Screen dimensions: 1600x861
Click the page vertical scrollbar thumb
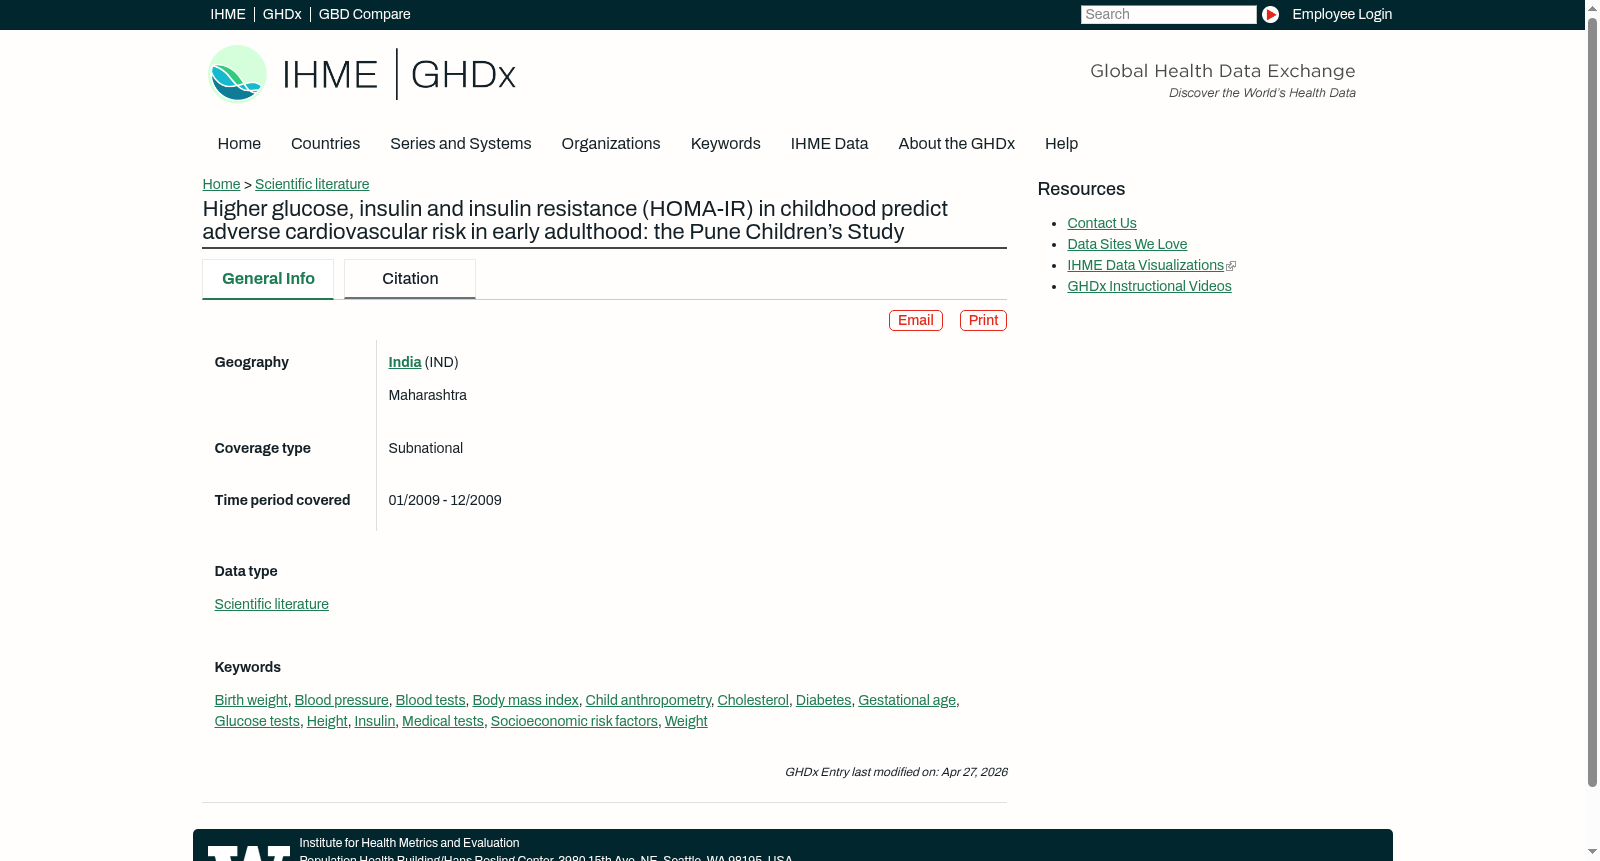point(1592,401)
